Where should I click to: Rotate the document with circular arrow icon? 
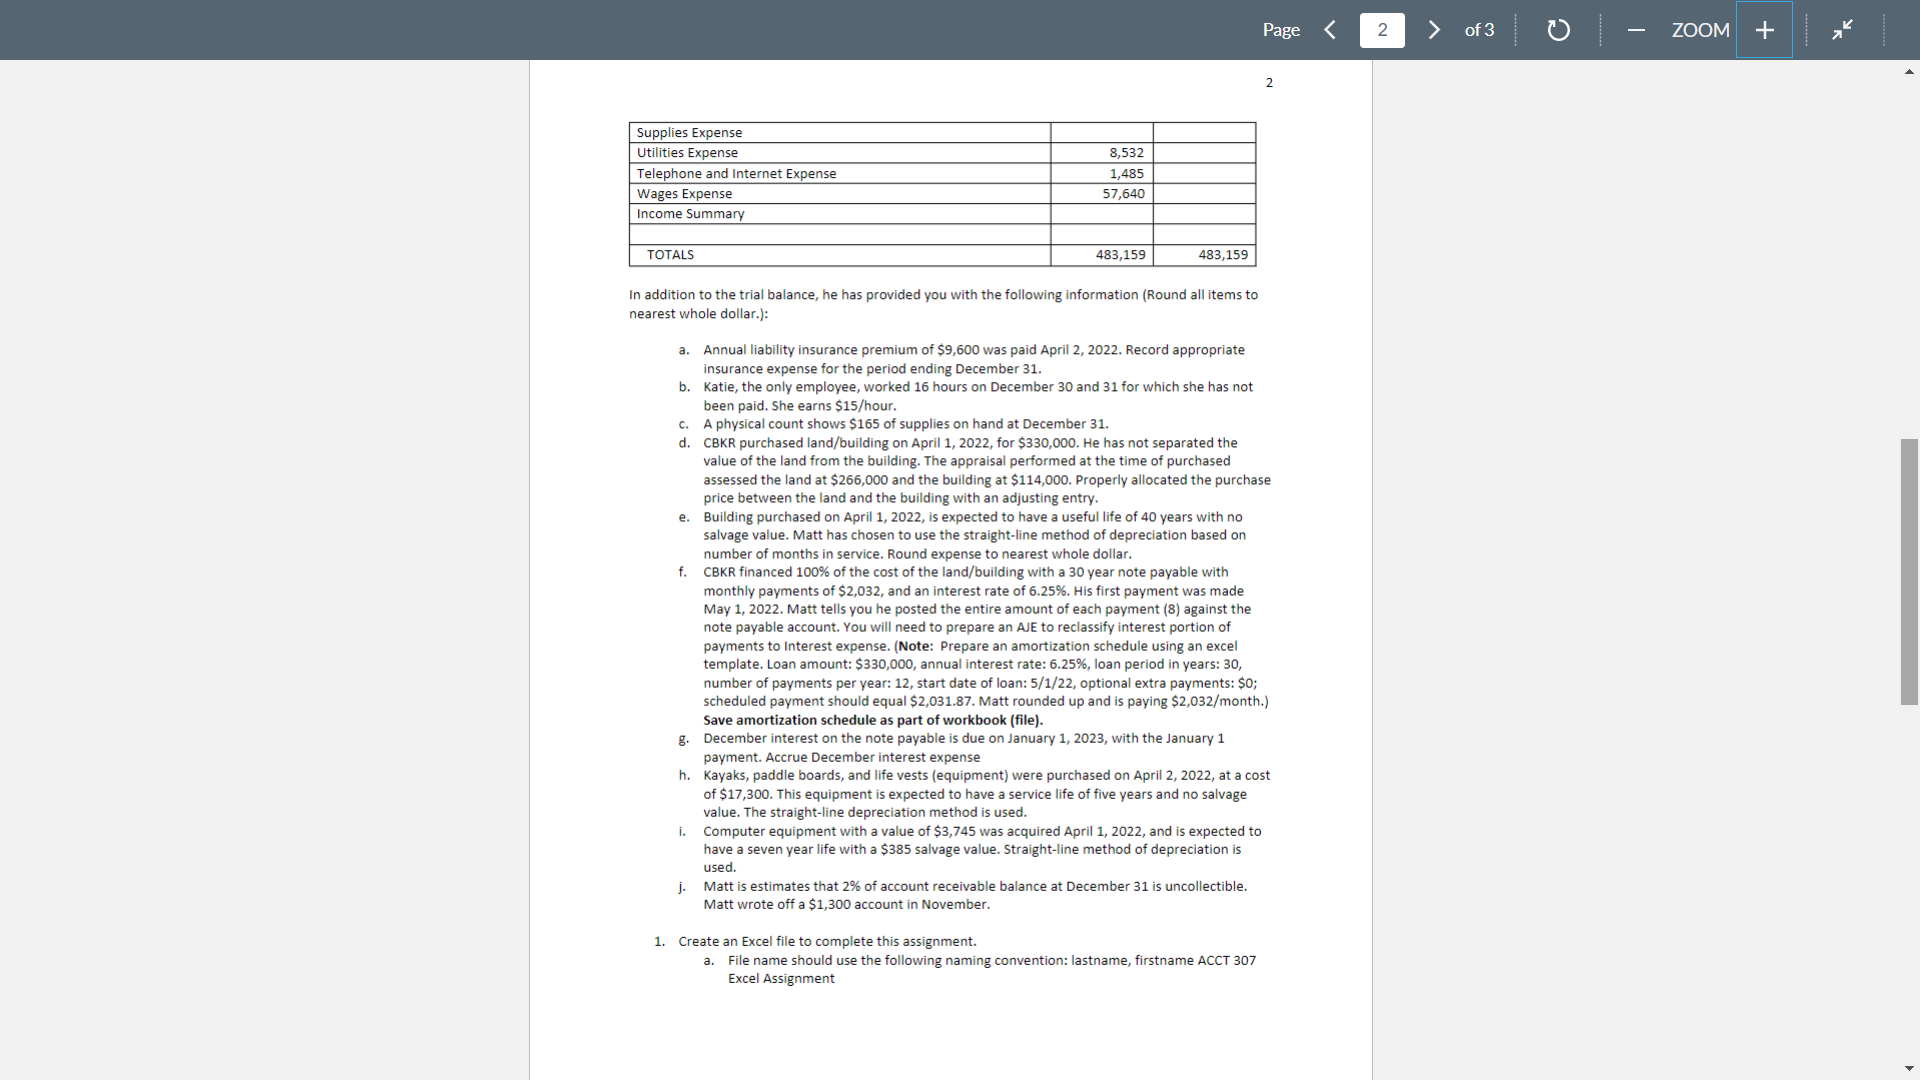tap(1558, 30)
